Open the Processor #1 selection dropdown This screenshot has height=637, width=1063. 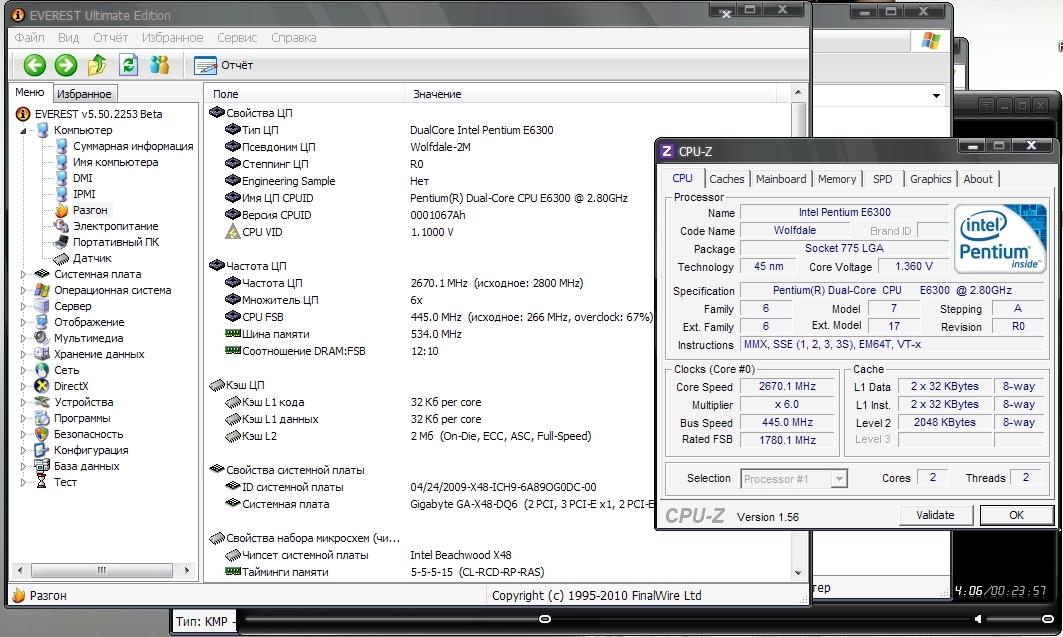794,479
